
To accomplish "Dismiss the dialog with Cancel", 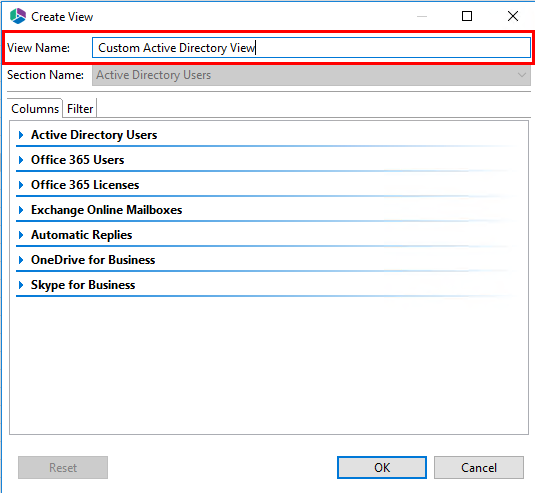I will click(x=479, y=467).
